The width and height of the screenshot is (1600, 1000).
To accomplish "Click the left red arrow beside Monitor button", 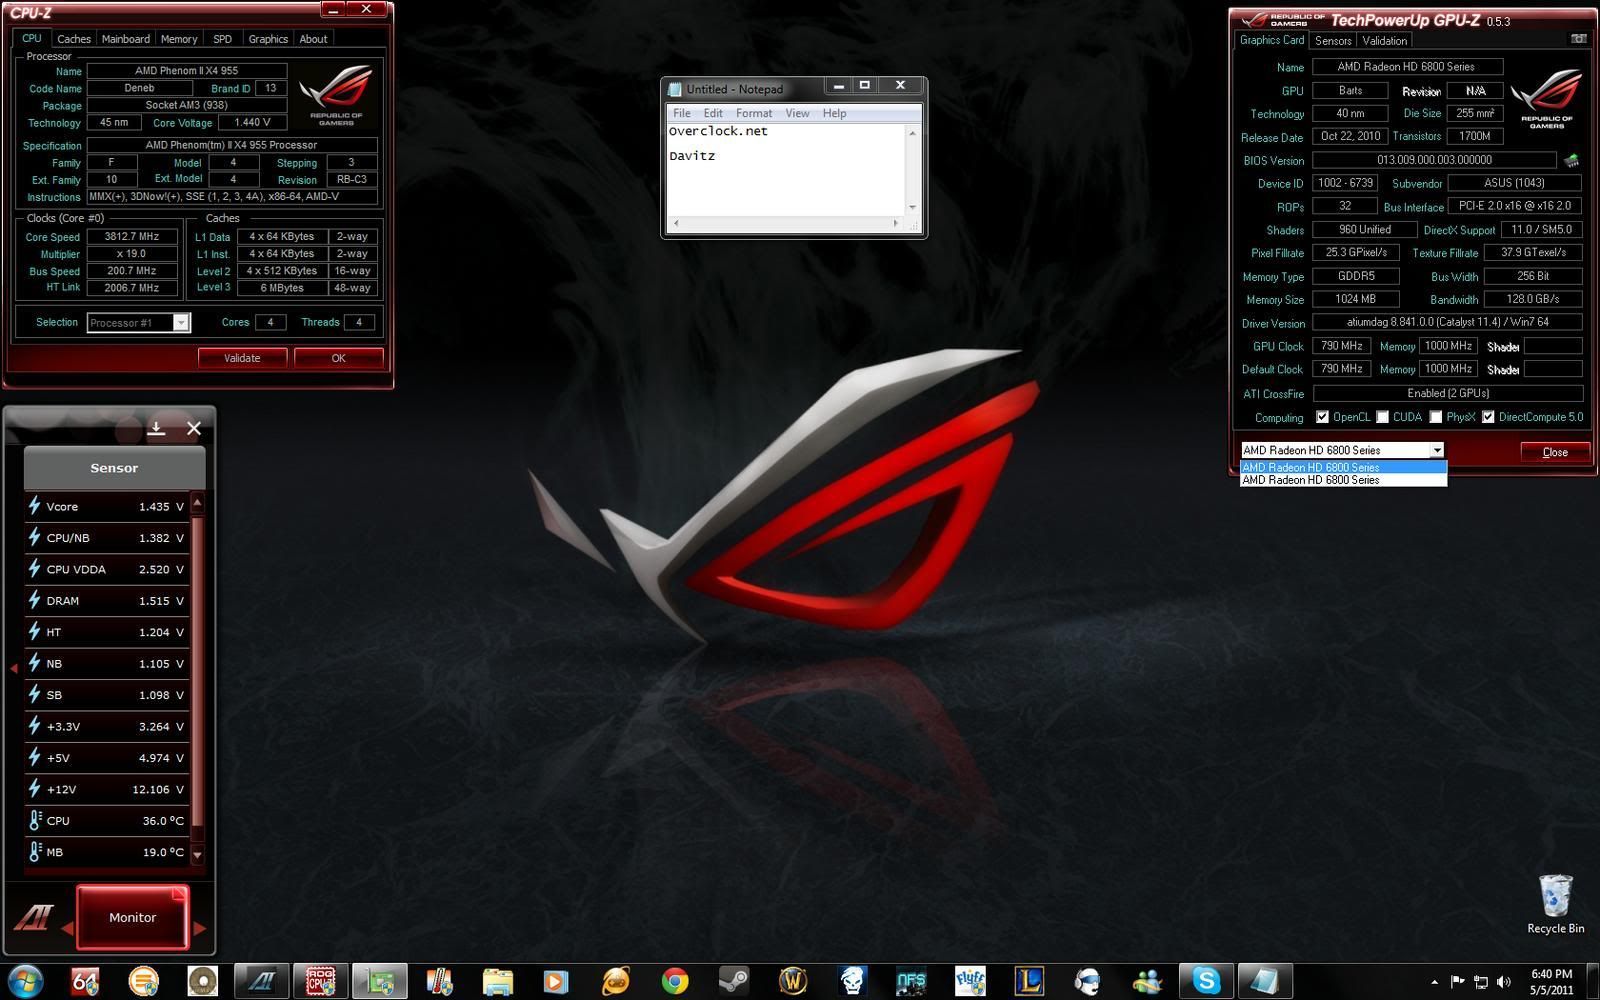I will (x=67, y=928).
